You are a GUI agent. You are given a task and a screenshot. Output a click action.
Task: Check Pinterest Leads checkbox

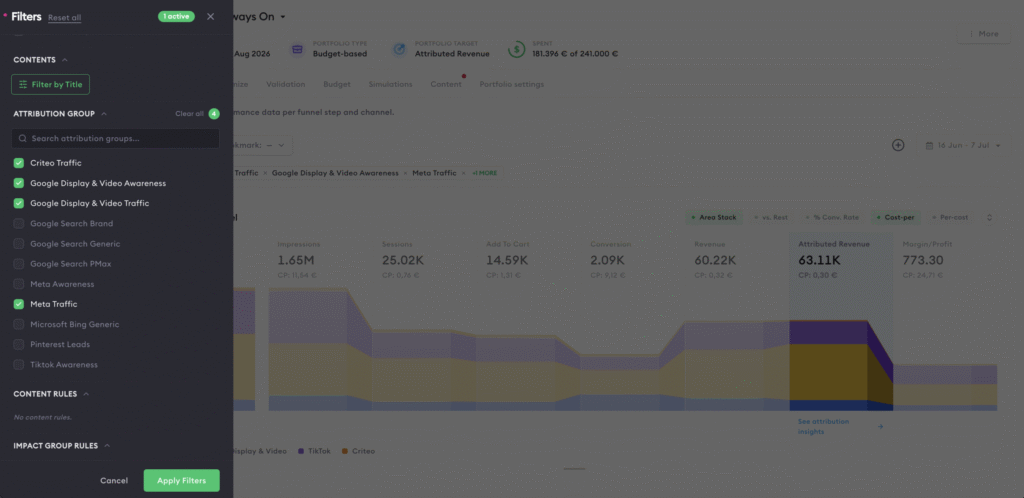(x=19, y=345)
